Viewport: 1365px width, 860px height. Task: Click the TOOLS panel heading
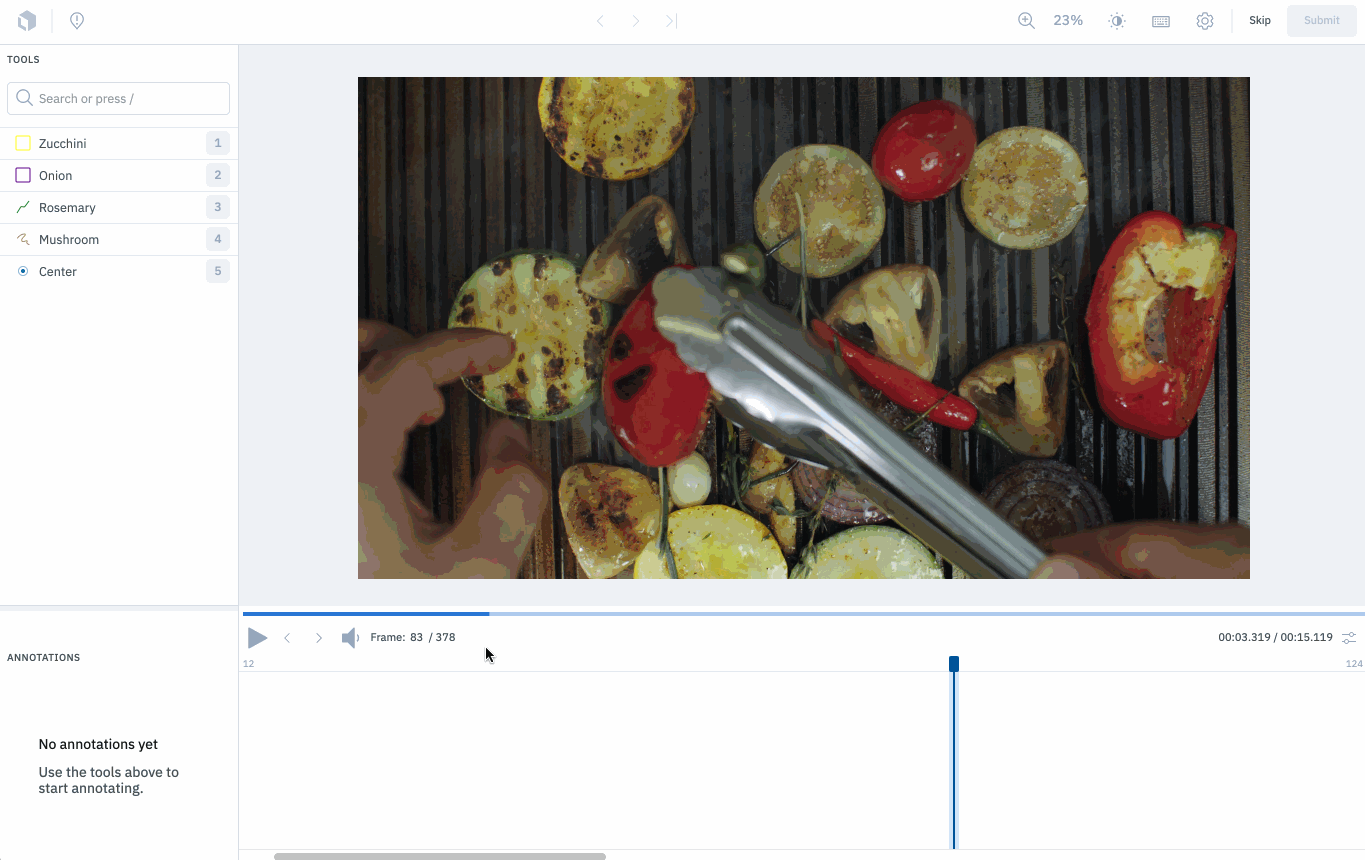tap(23, 60)
